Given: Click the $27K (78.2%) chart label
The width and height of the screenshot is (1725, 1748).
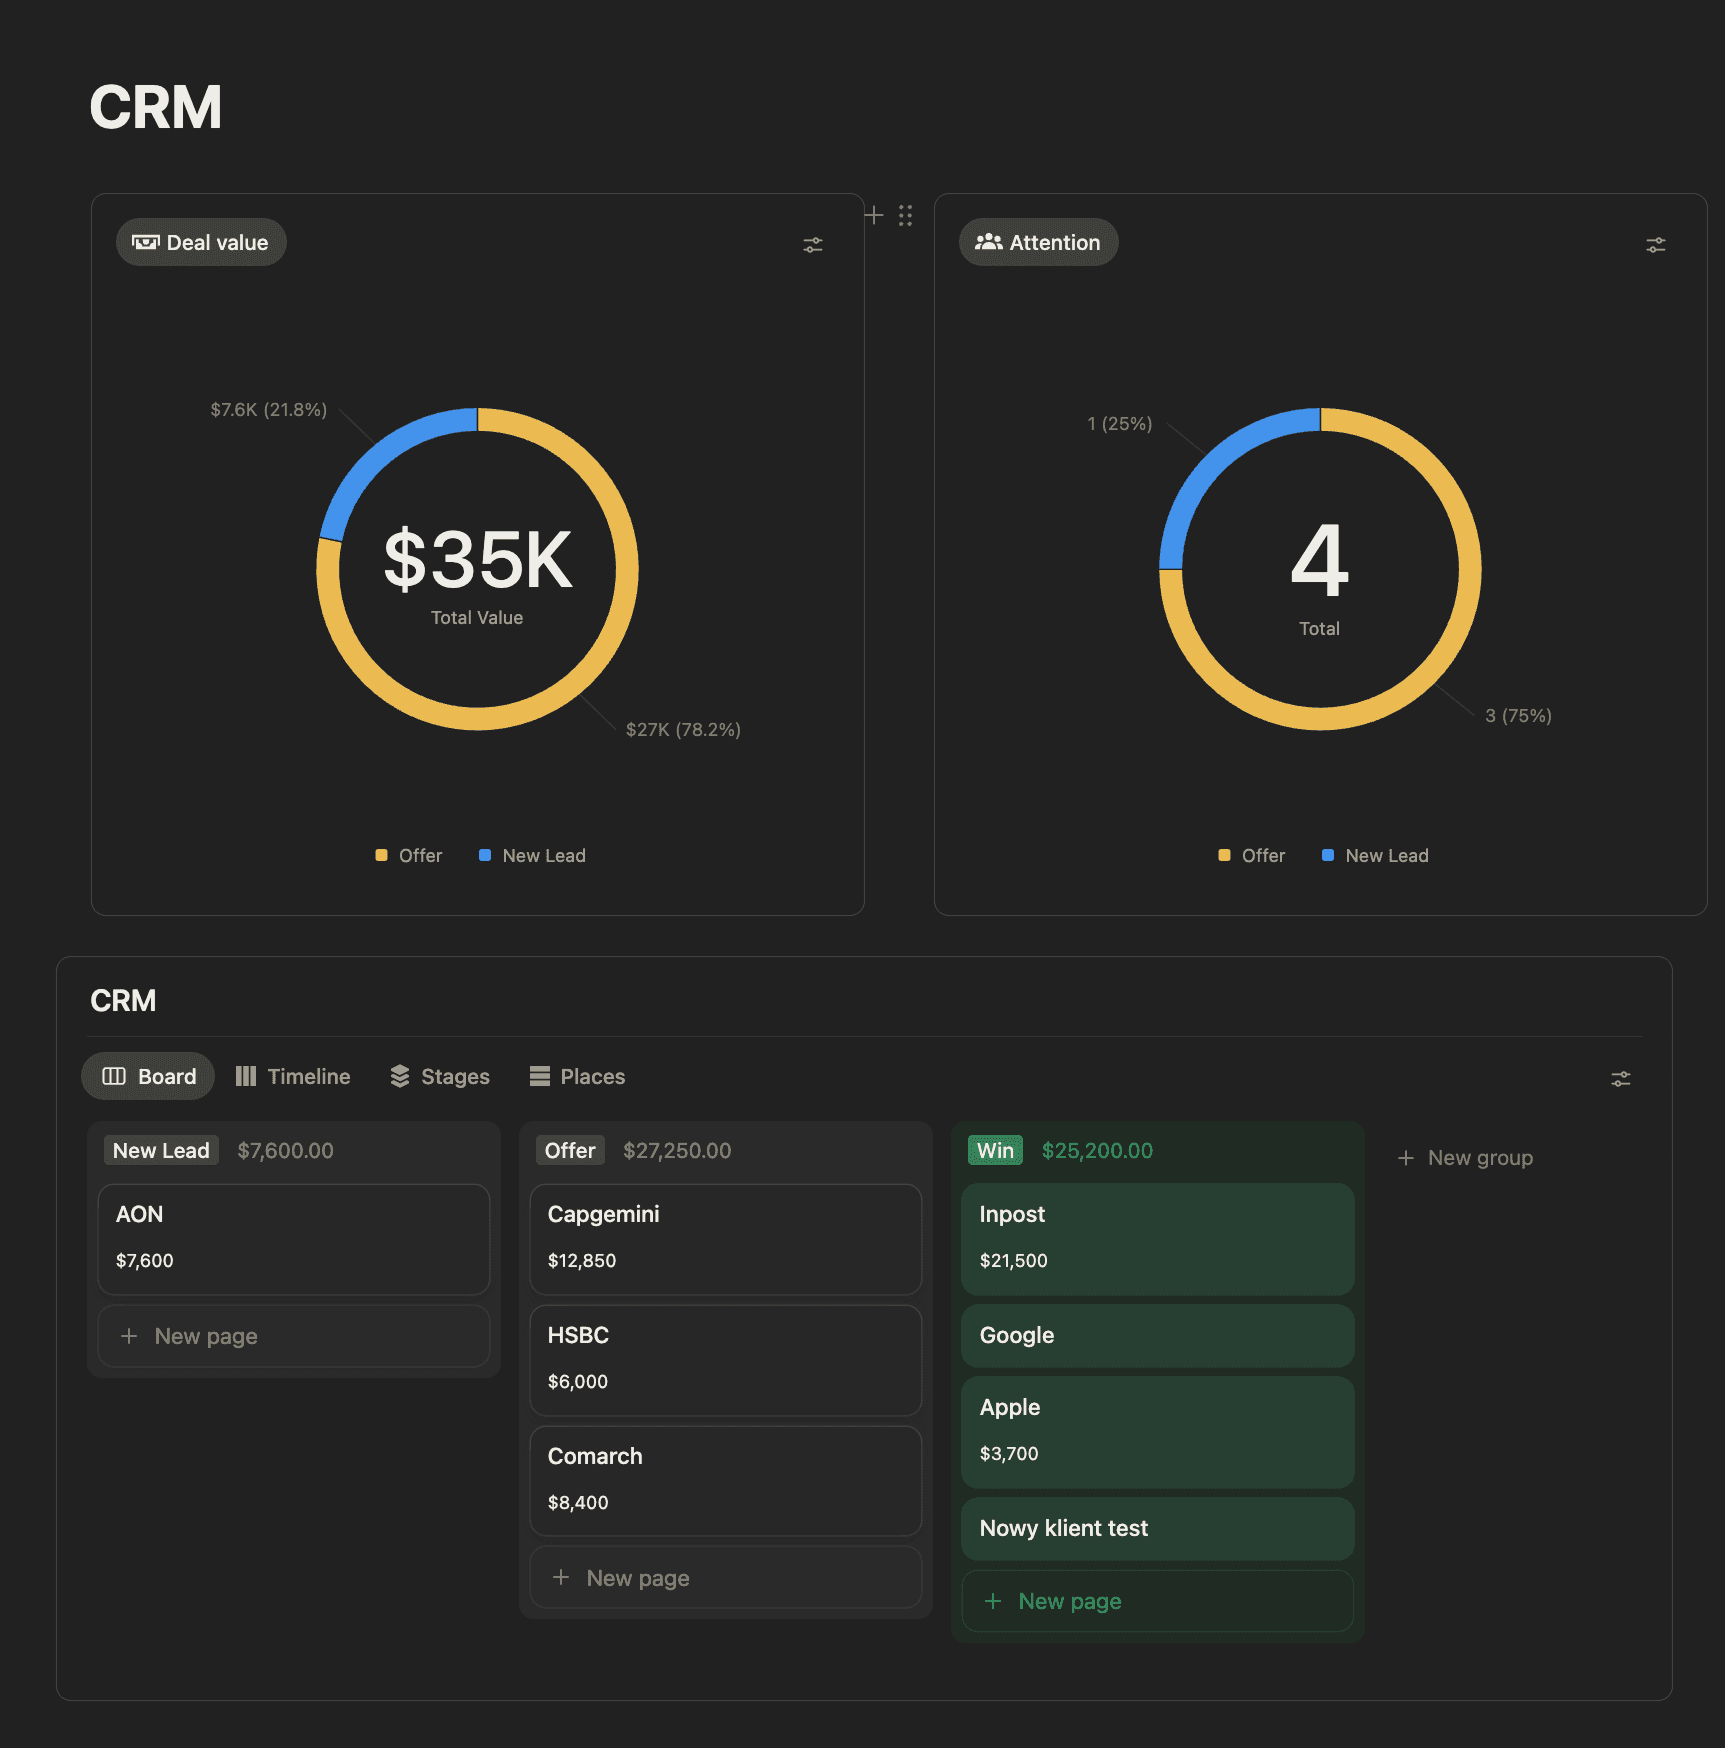Looking at the screenshot, I should [x=684, y=730].
